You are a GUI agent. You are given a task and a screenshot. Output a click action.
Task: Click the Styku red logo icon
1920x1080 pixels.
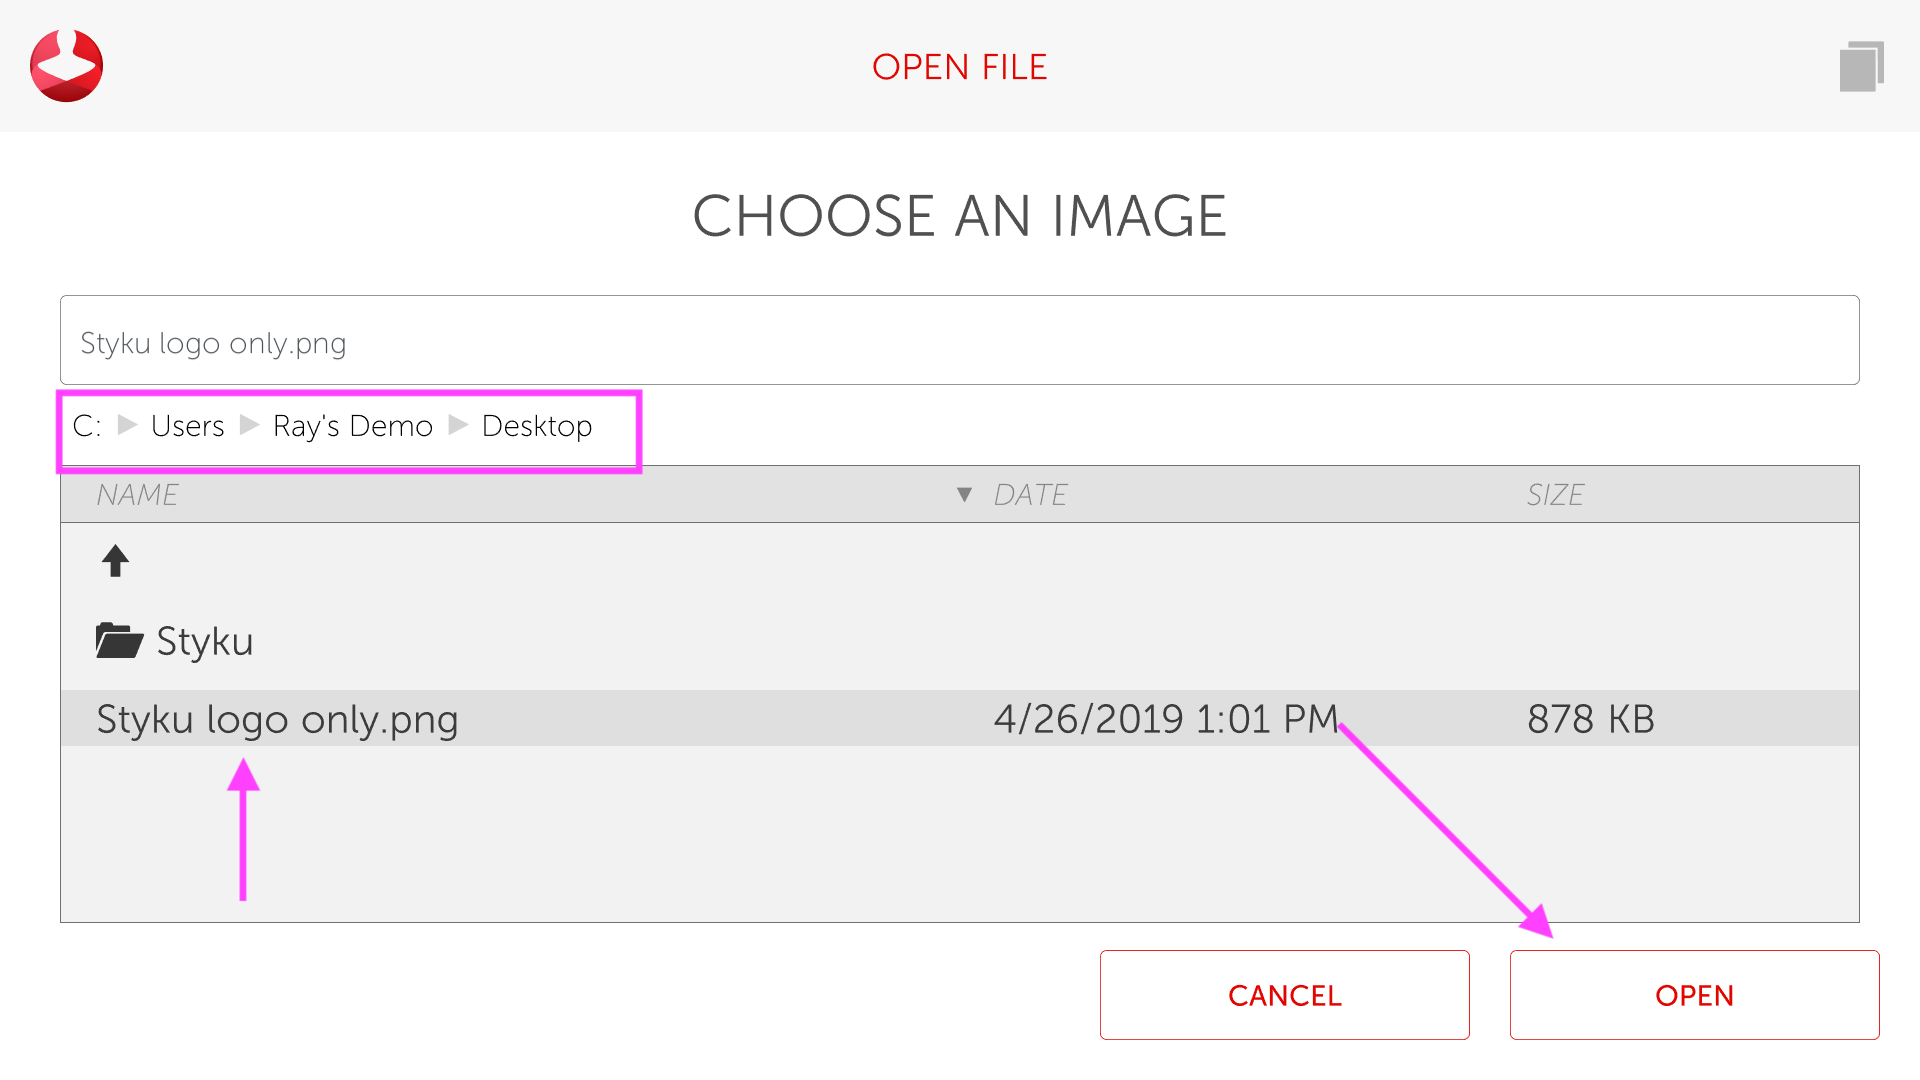(66, 66)
